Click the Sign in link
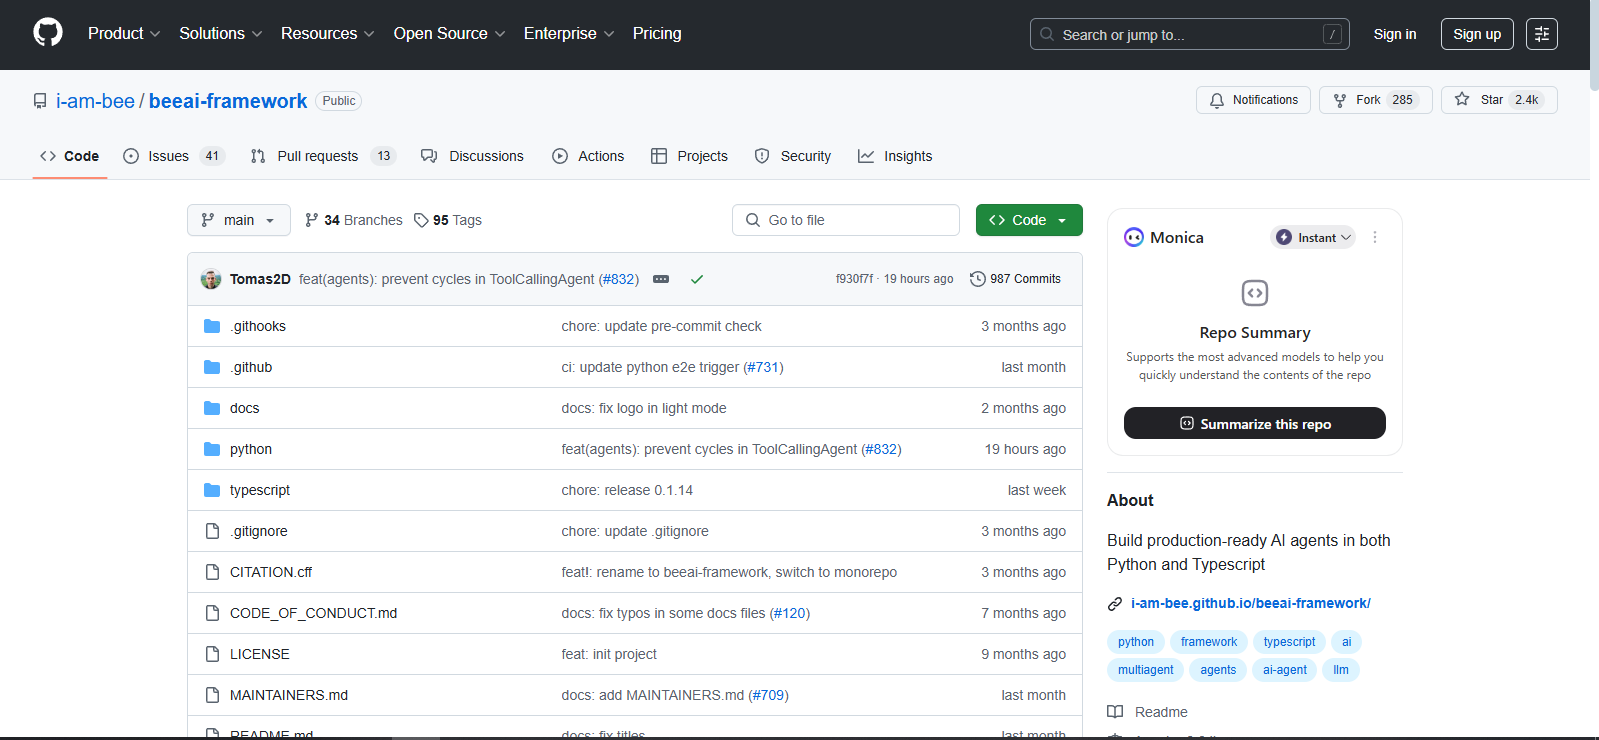1599x740 pixels. pyautogui.click(x=1394, y=34)
